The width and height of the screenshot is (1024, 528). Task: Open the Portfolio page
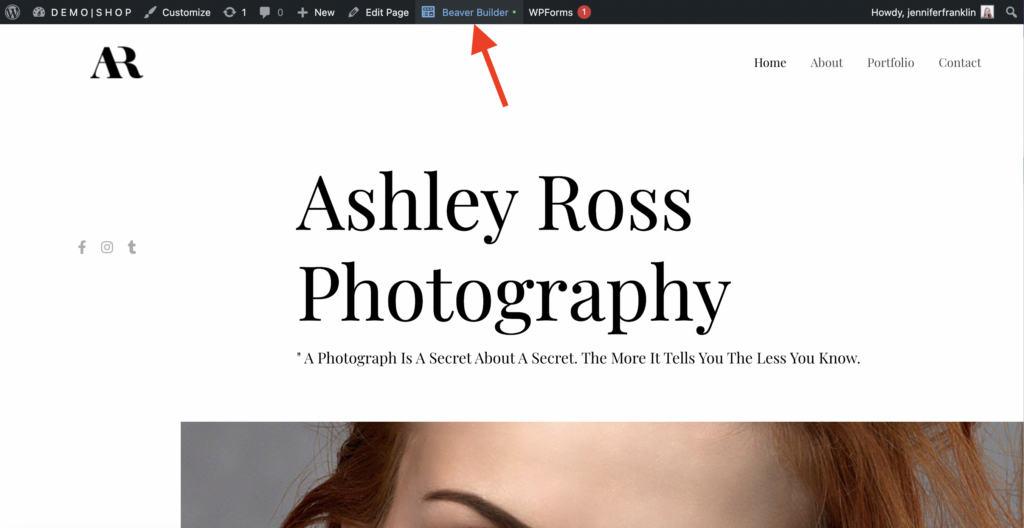click(891, 63)
